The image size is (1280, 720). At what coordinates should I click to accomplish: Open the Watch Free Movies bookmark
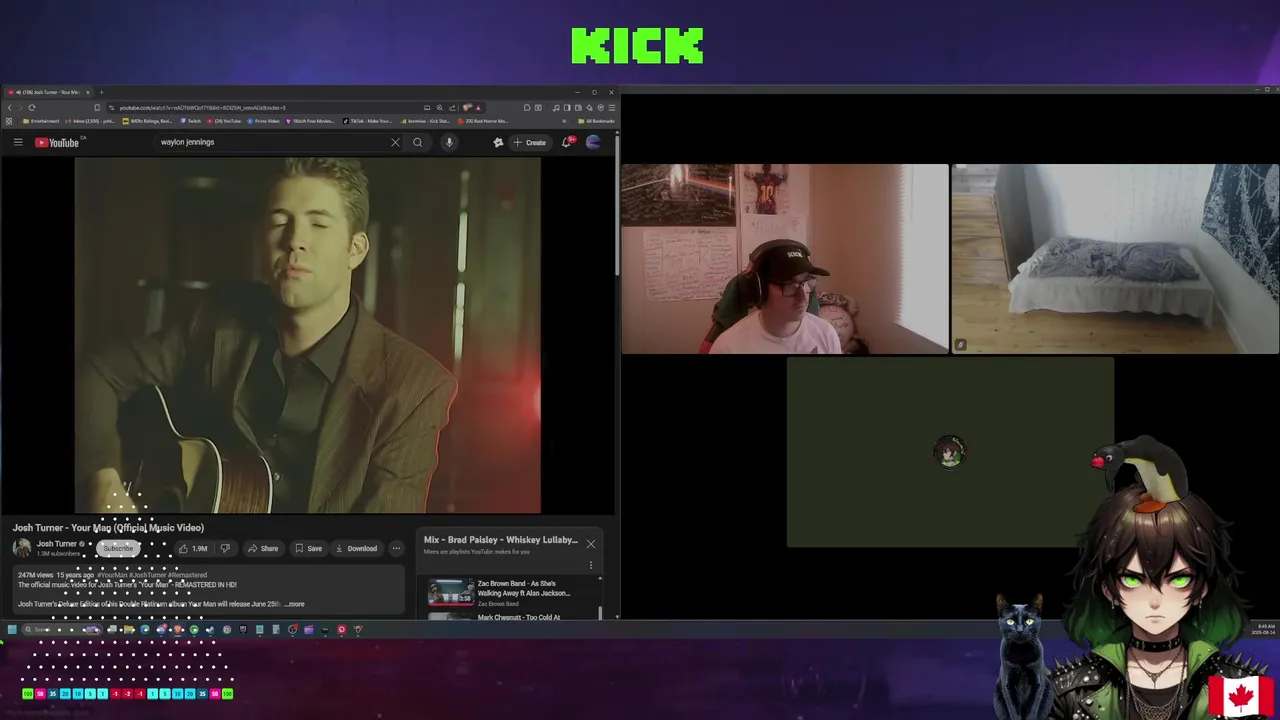pos(310,121)
